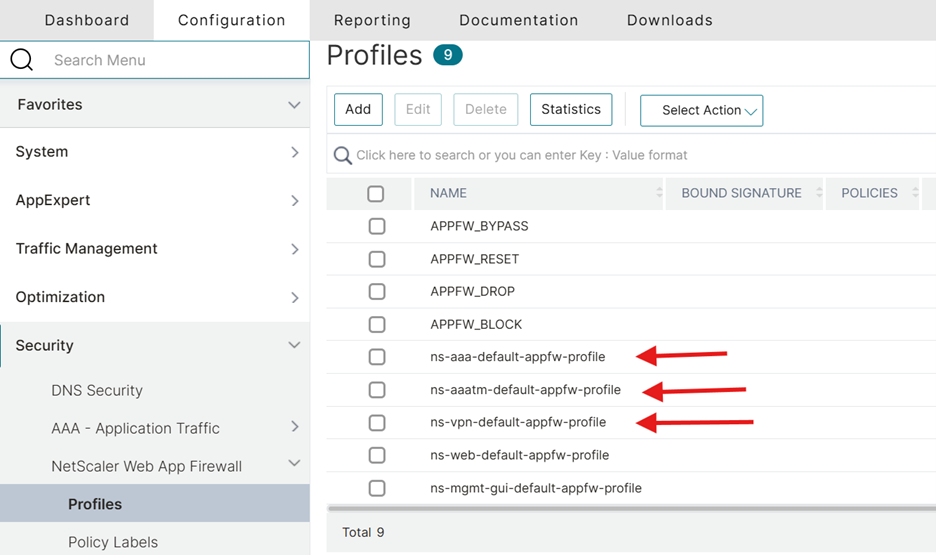936x555 pixels.
Task: Click into the Search Menu input field
Action: [170, 60]
